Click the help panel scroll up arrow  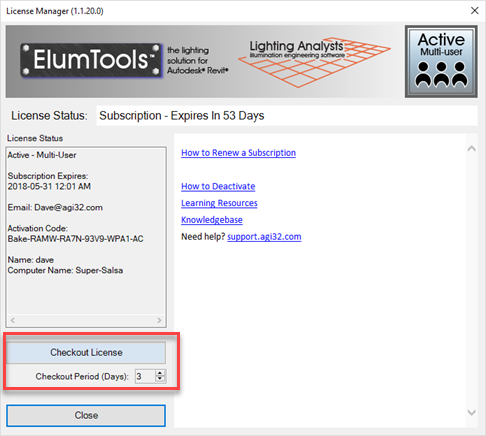coord(471,149)
